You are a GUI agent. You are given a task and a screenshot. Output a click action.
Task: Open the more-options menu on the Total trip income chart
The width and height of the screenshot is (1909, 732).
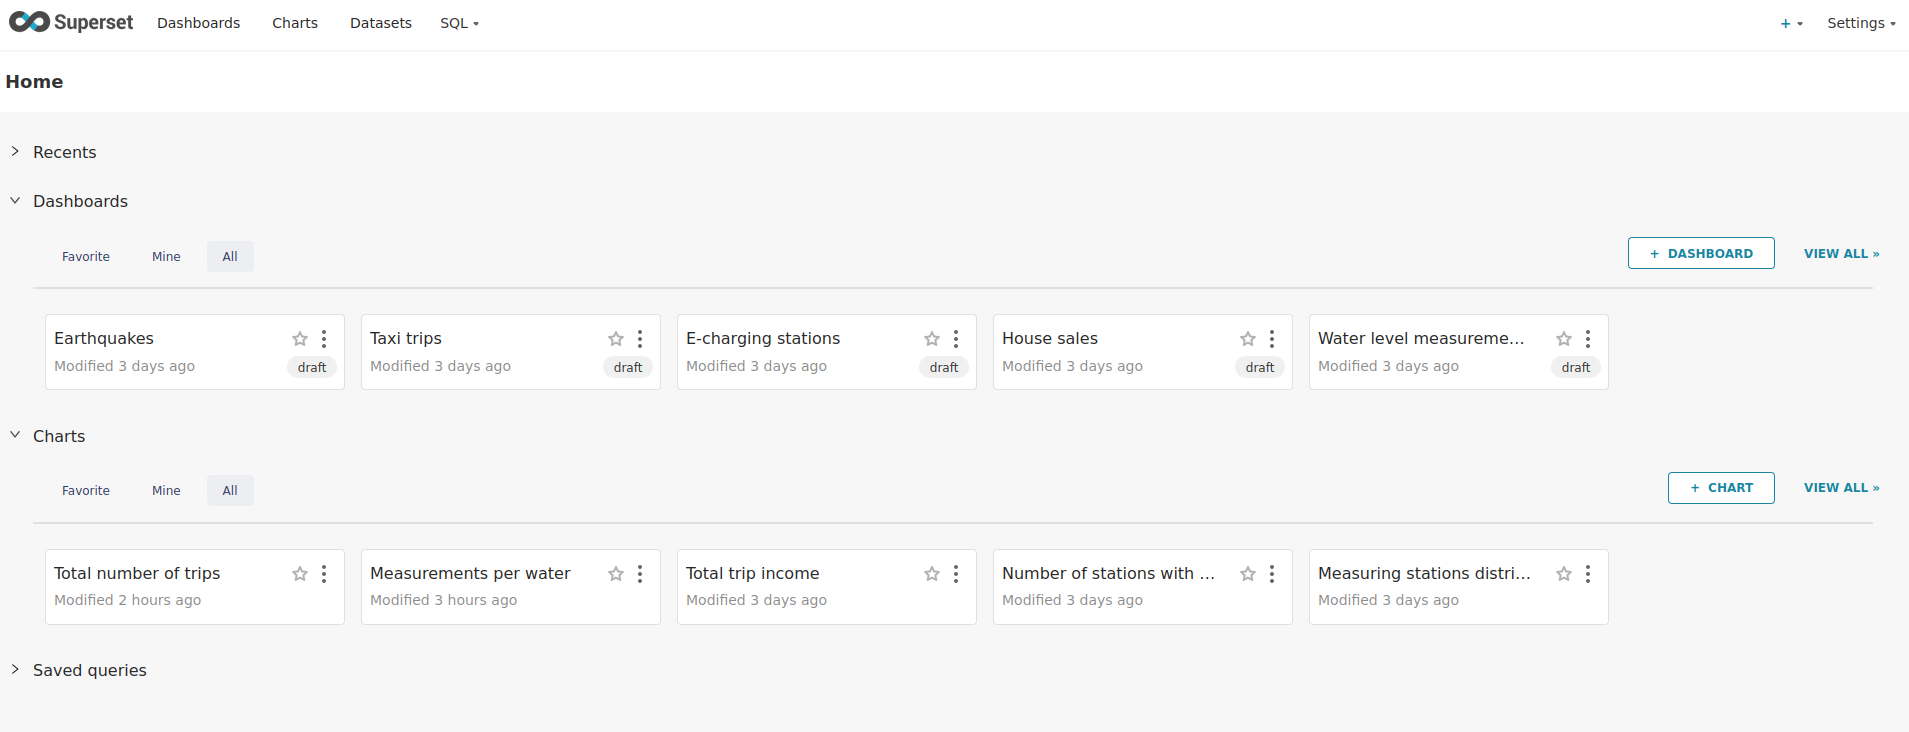pyautogui.click(x=956, y=574)
